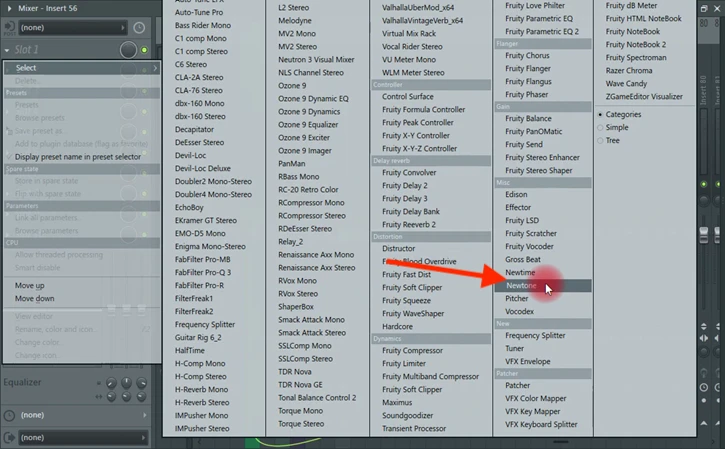
Task: Select the Simple view radio button
Action: pyautogui.click(x=601, y=127)
